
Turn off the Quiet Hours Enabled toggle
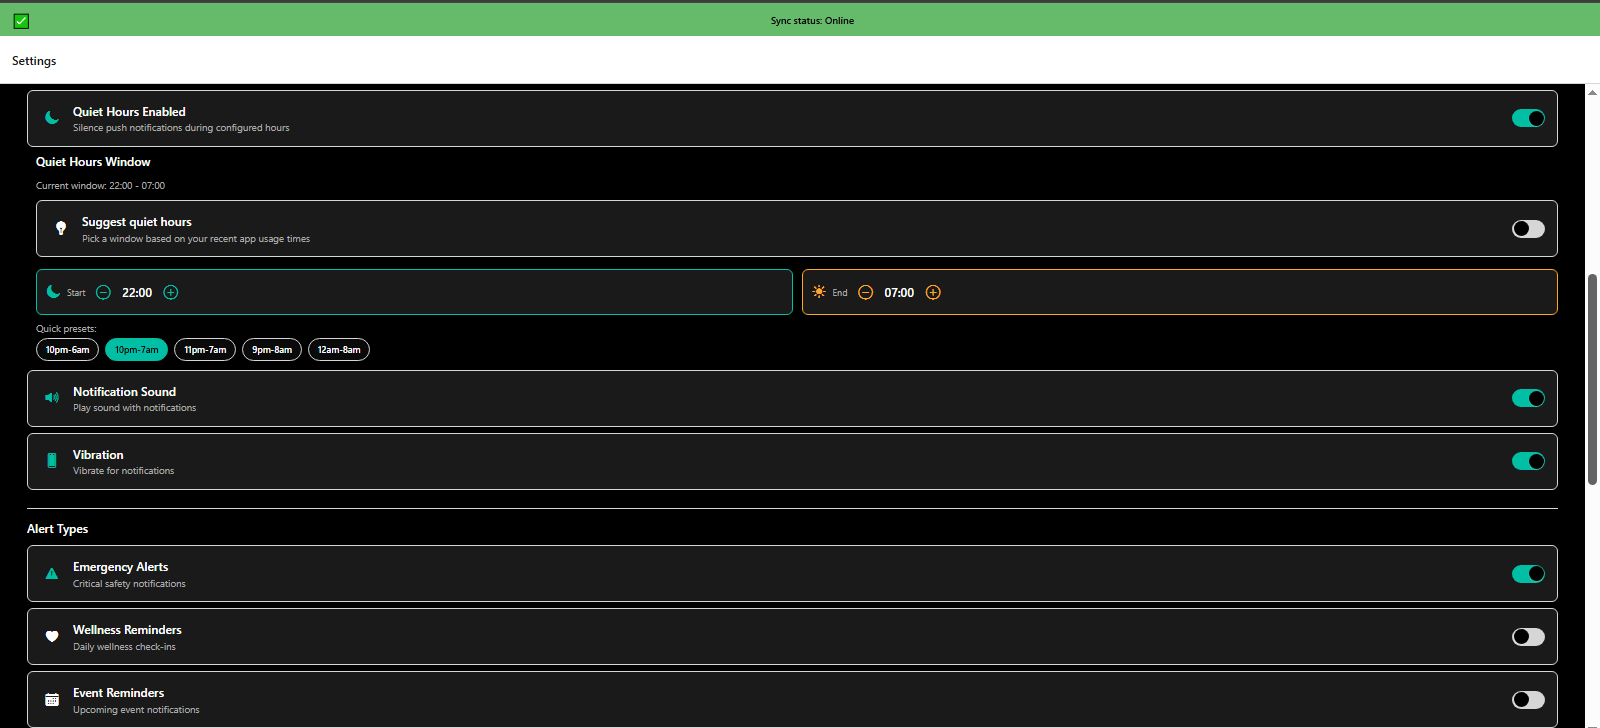point(1528,118)
